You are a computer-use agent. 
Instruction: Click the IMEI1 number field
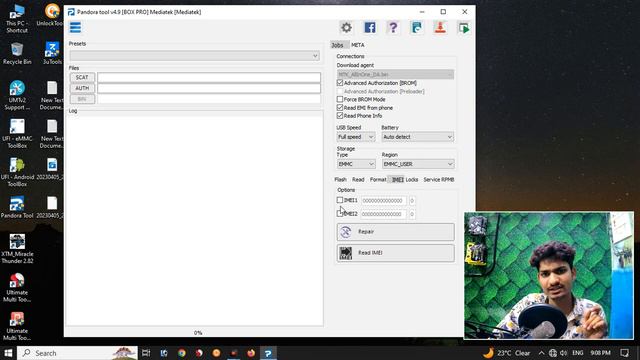tap(383, 200)
